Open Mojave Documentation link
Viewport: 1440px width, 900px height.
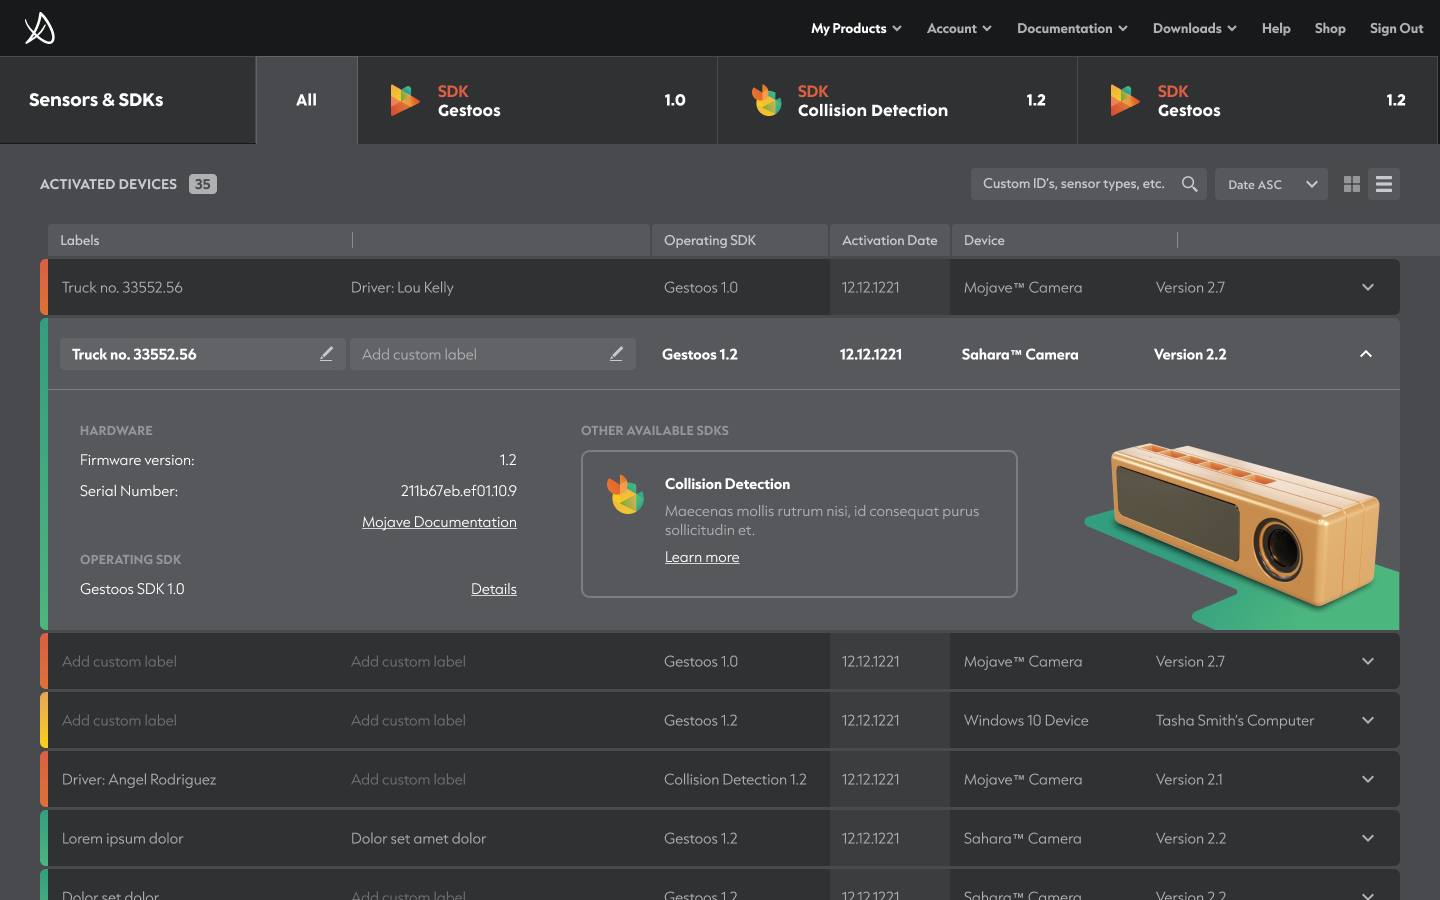pos(439,522)
